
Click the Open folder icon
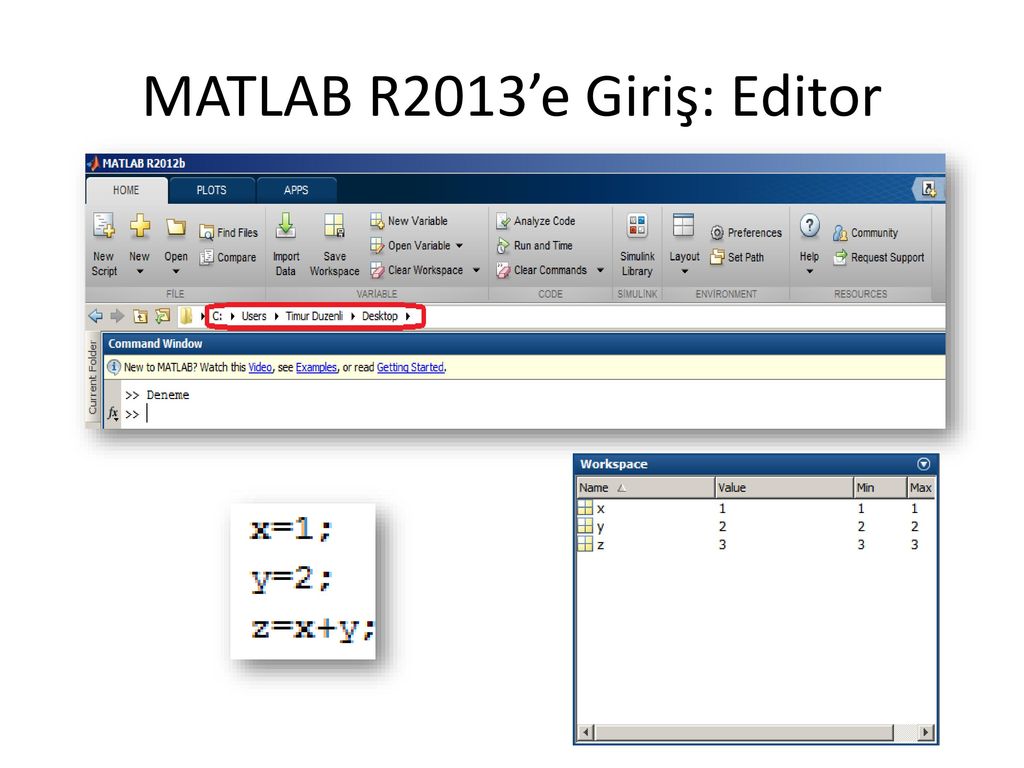(x=176, y=227)
